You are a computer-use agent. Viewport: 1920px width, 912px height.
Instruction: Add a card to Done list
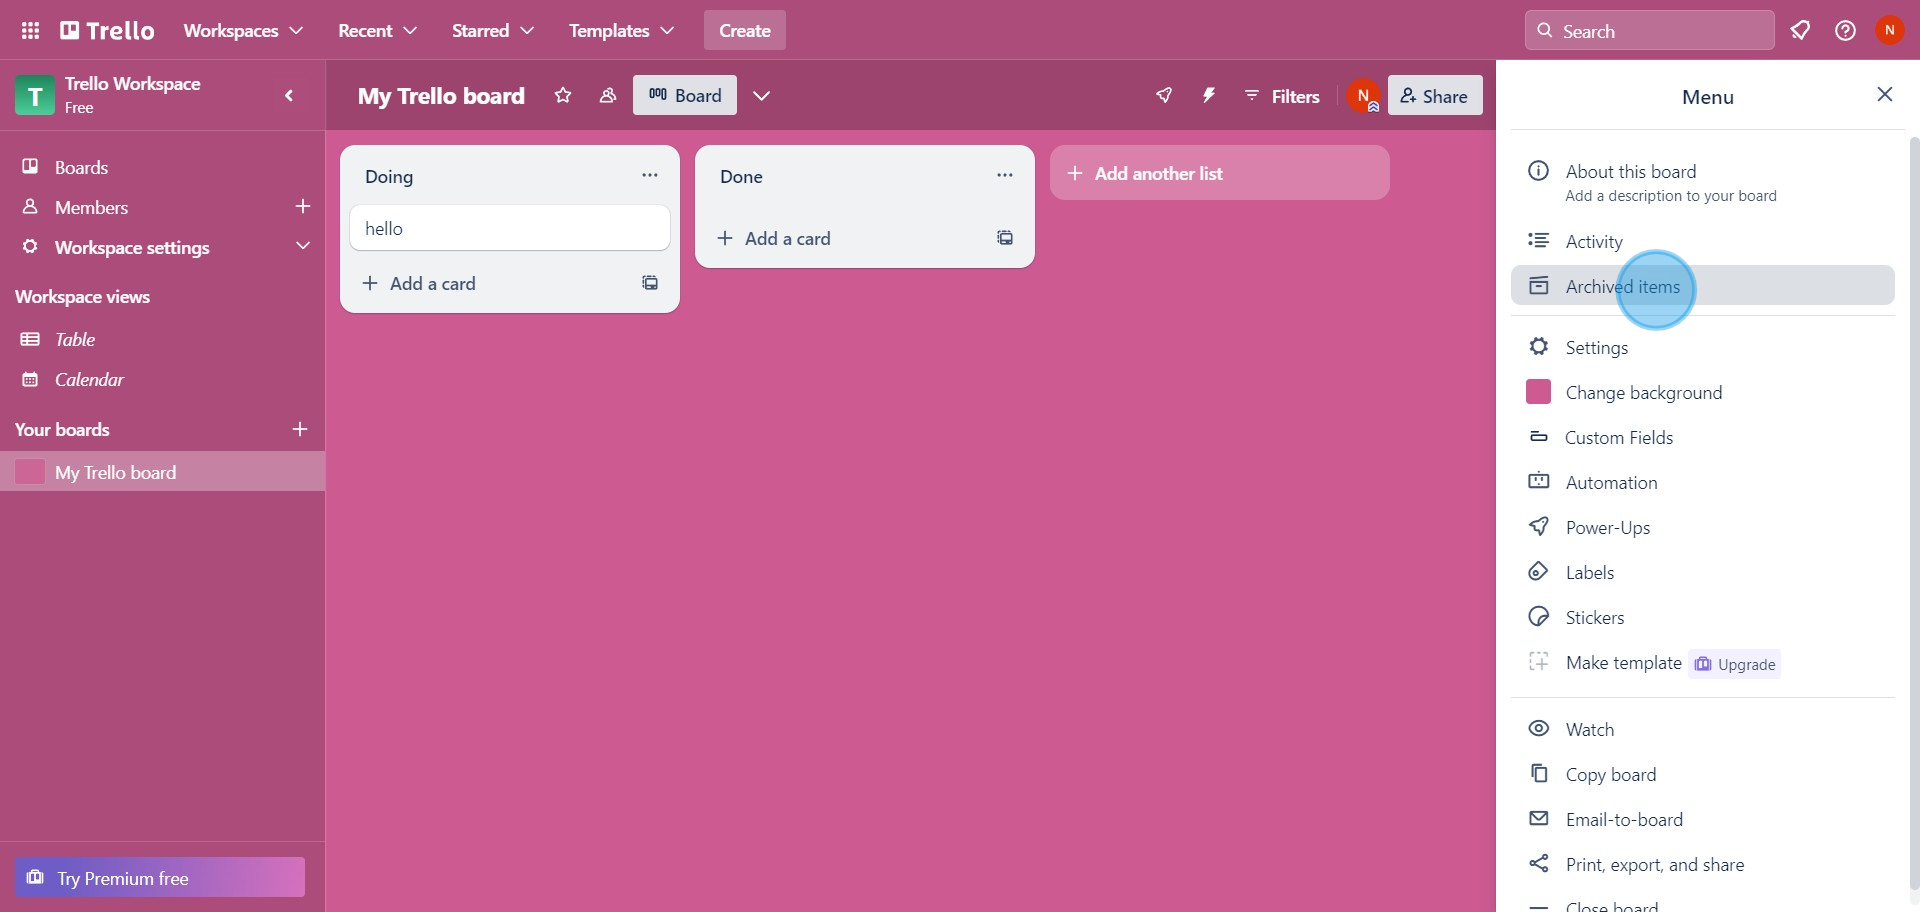tap(845, 239)
